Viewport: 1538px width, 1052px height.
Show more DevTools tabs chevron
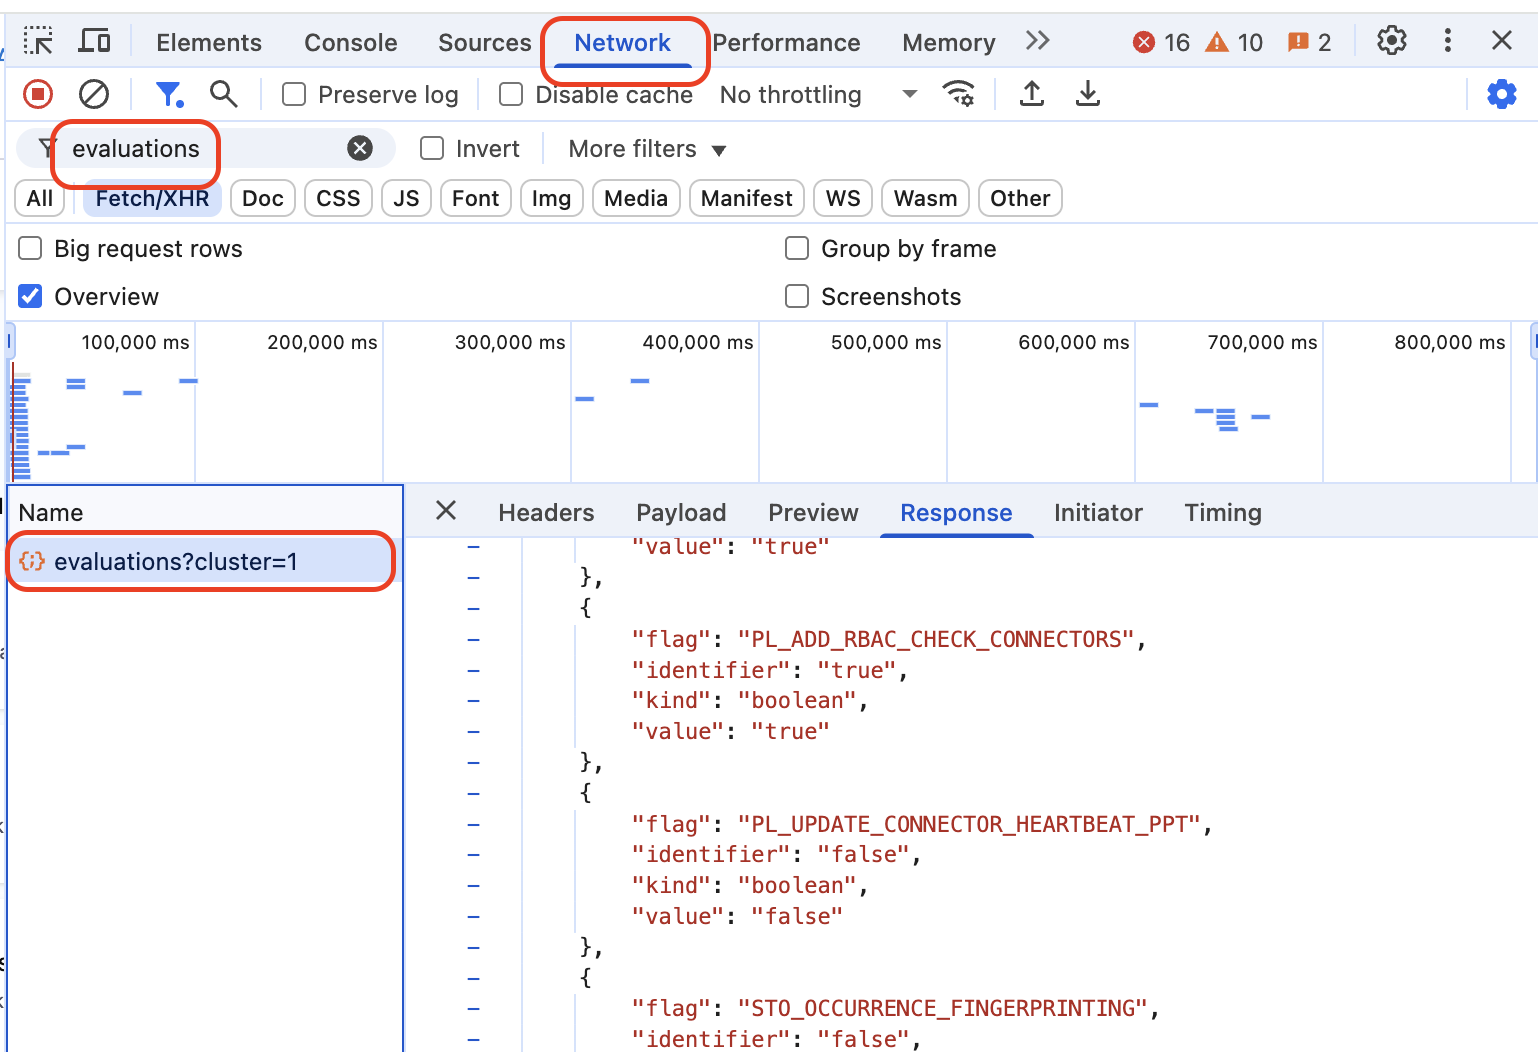point(1038,41)
